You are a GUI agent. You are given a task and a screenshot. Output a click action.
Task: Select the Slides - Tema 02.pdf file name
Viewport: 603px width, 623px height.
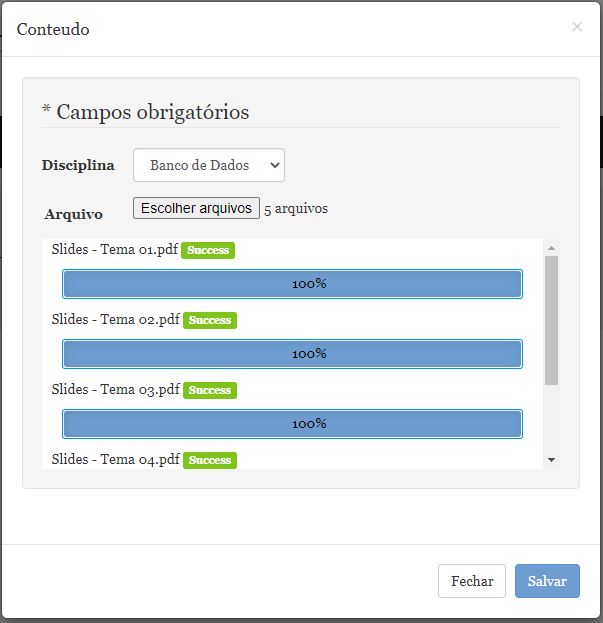pyautogui.click(x=115, y=319)
